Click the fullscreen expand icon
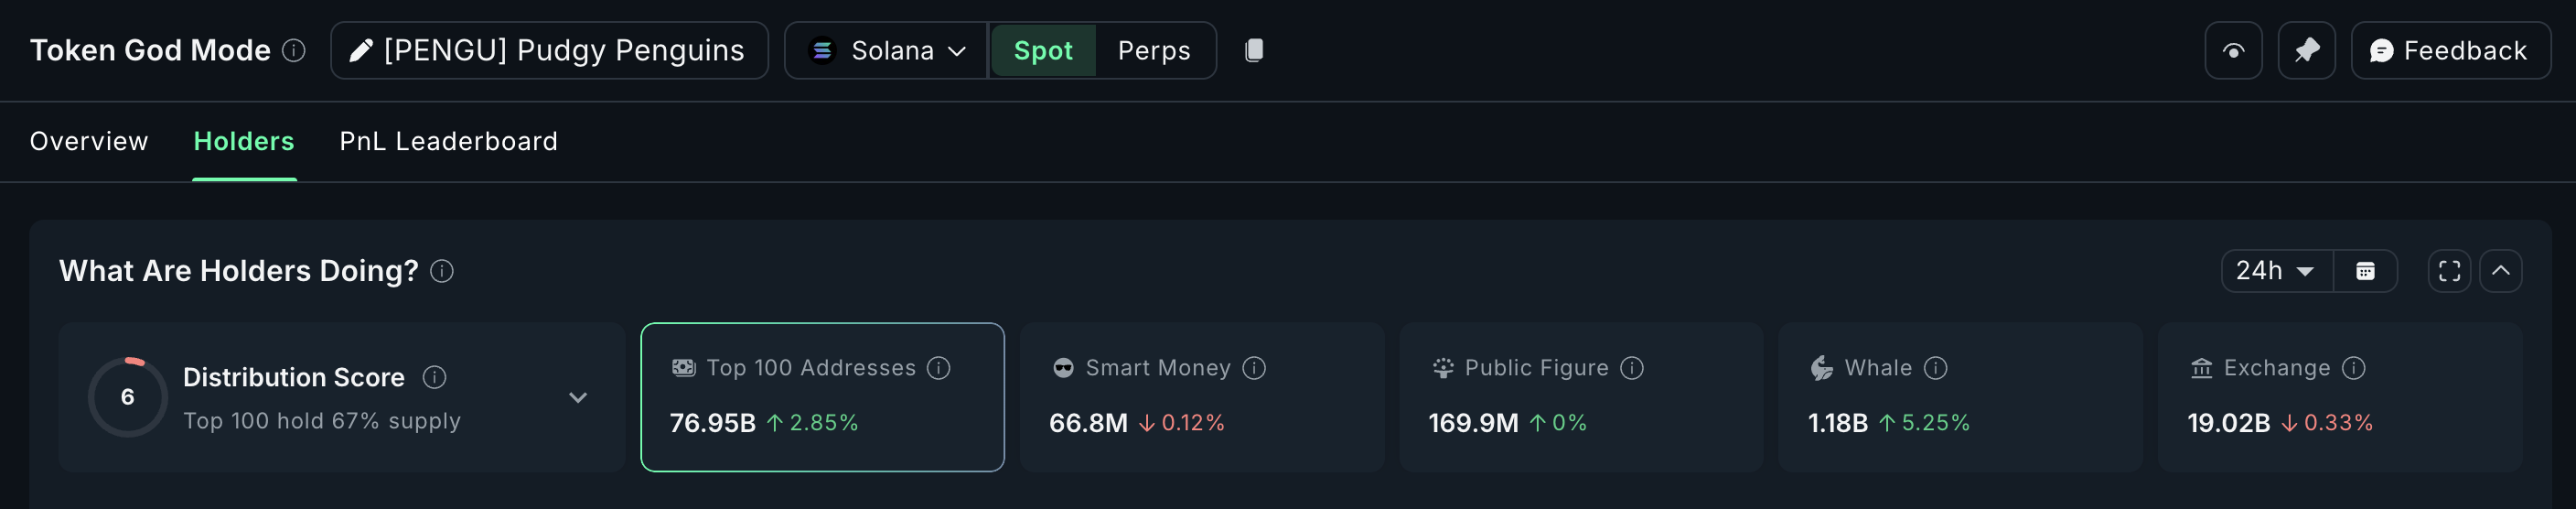This screenshot has width=2576, height=509. coord(2449,271)
